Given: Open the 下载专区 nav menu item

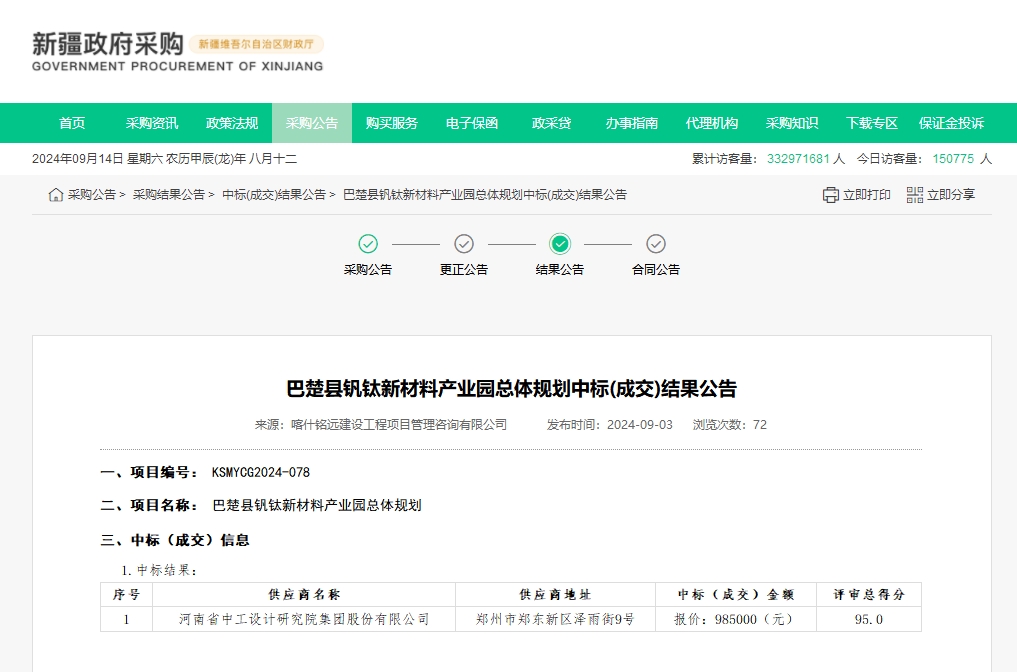Looking at the screenshot, I should coord(871,123).
